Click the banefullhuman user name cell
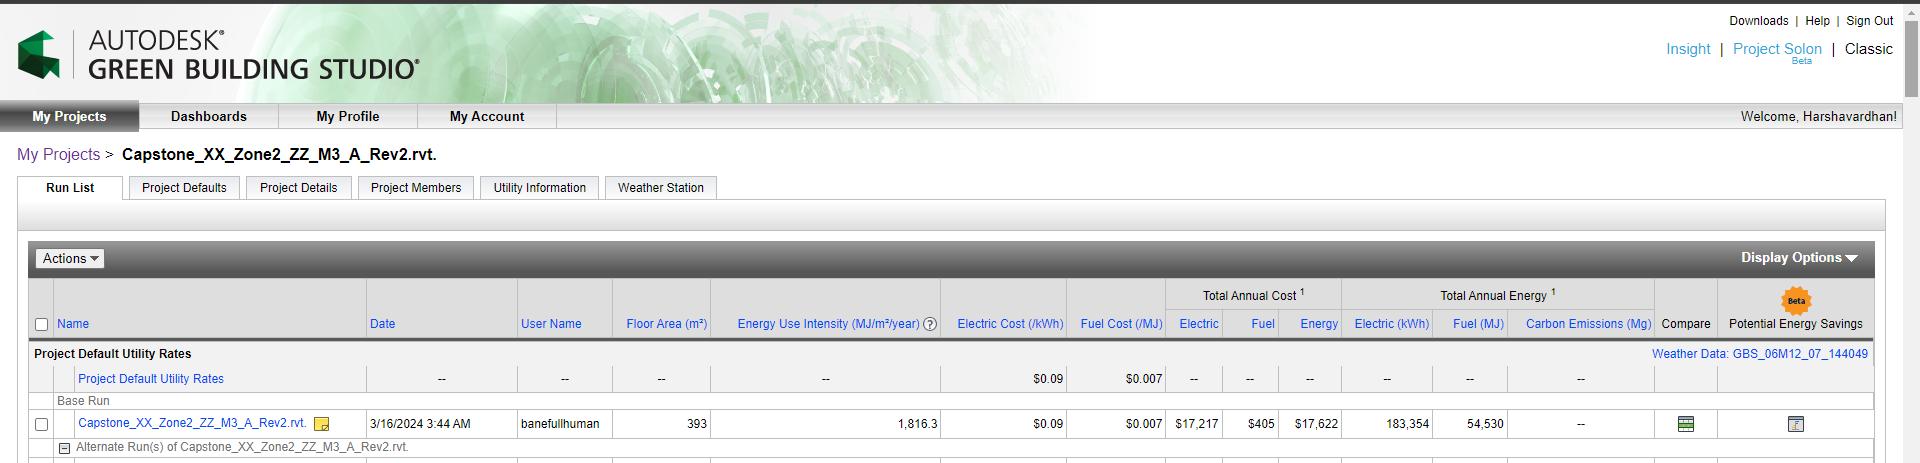 point(560,424)
